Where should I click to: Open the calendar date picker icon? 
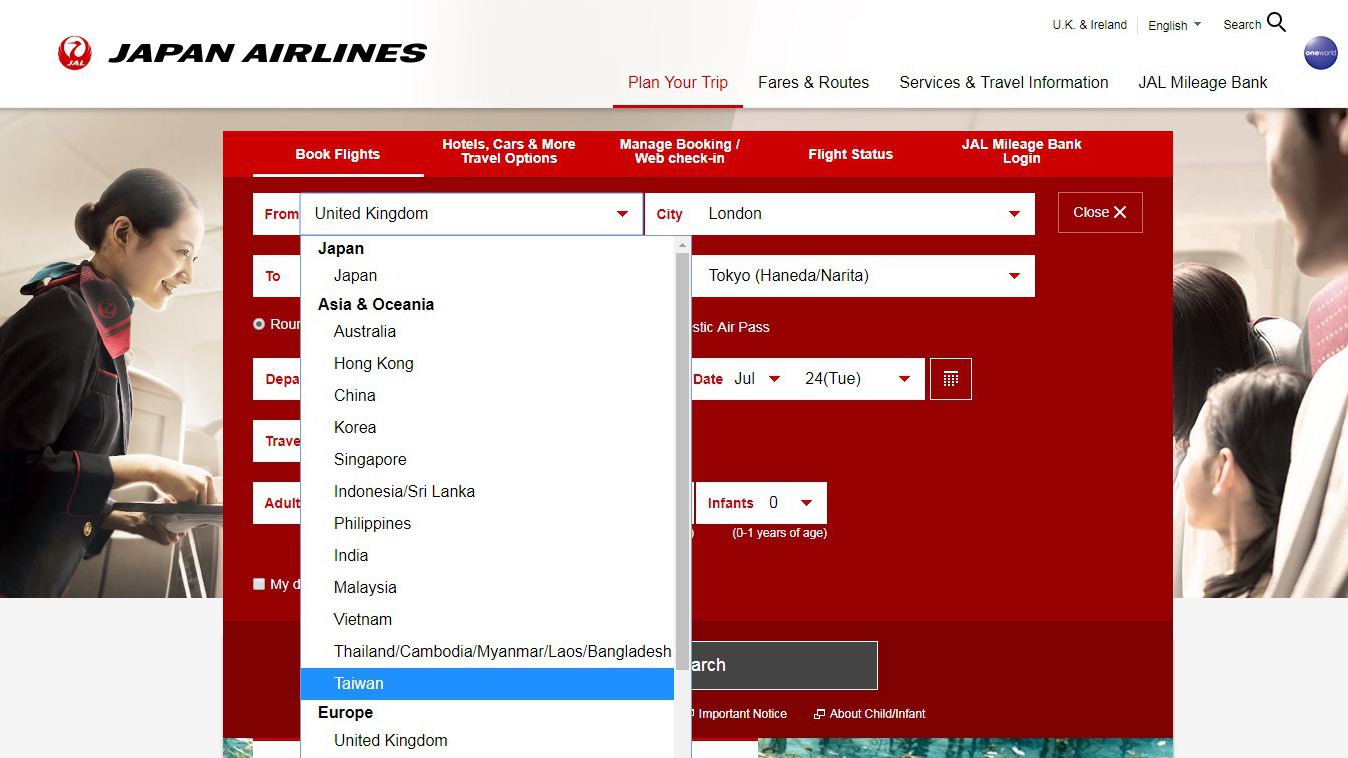950,379
